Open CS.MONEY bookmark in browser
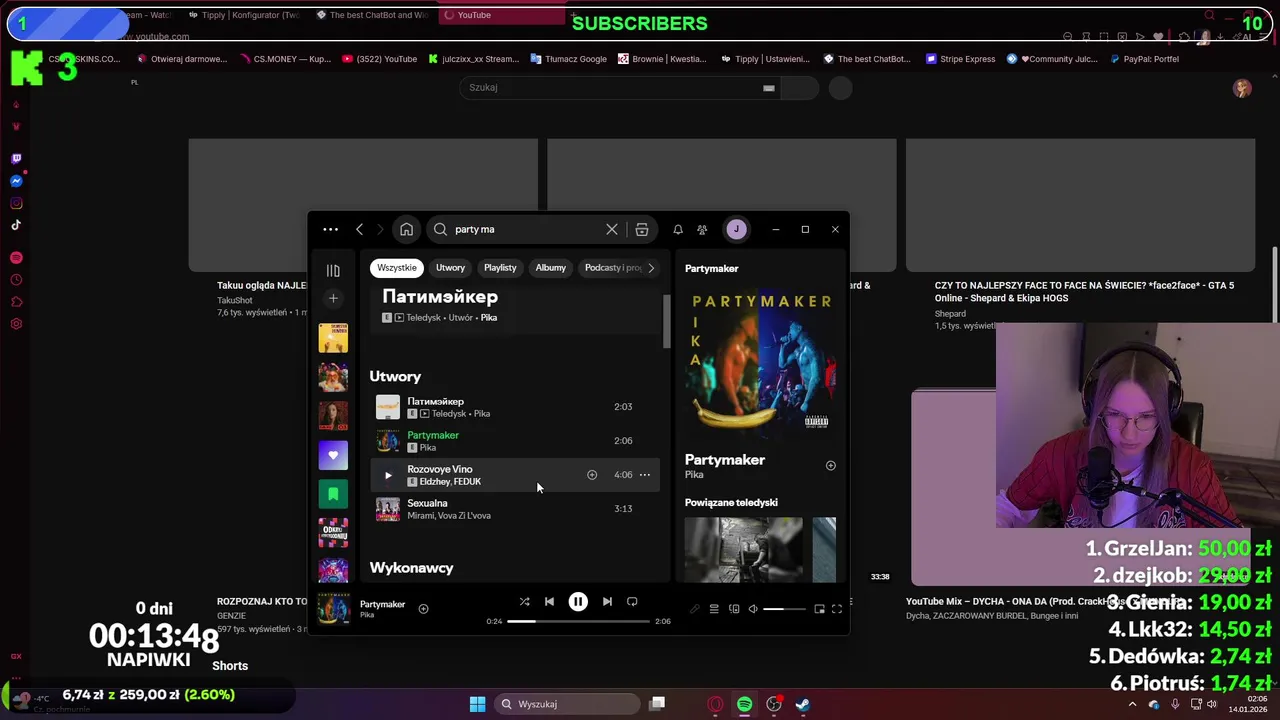This screenshot has height=720, width=1280. click(x=287, y=59)
